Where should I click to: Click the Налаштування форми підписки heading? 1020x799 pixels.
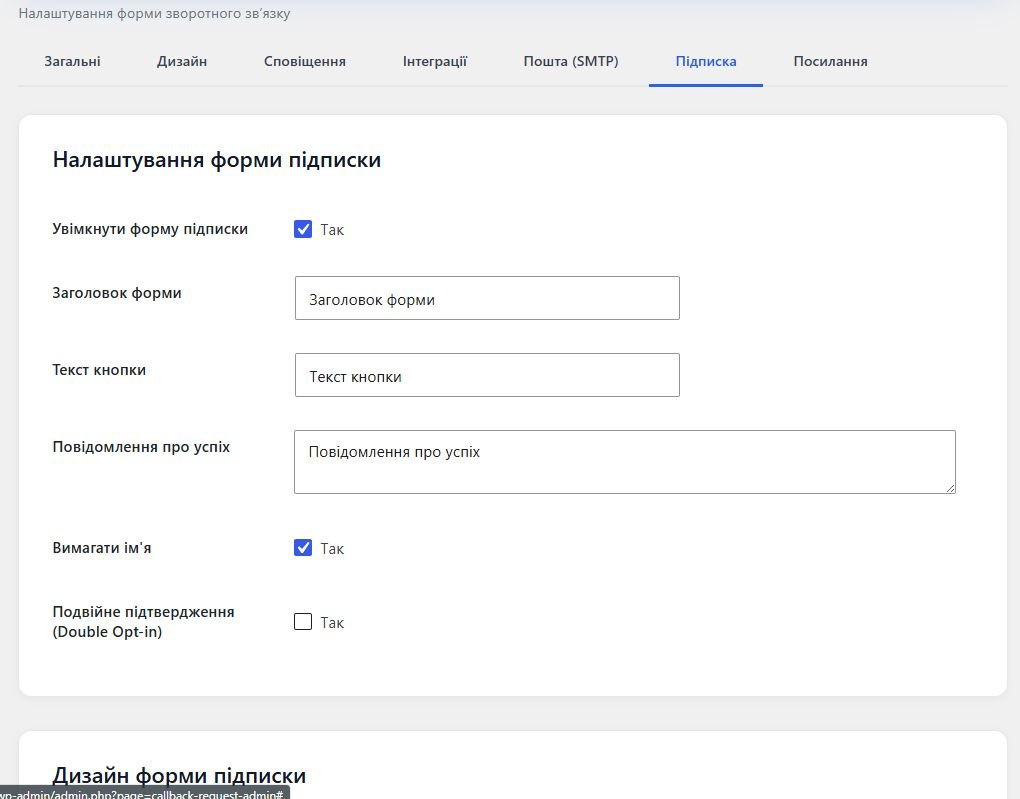217,159
